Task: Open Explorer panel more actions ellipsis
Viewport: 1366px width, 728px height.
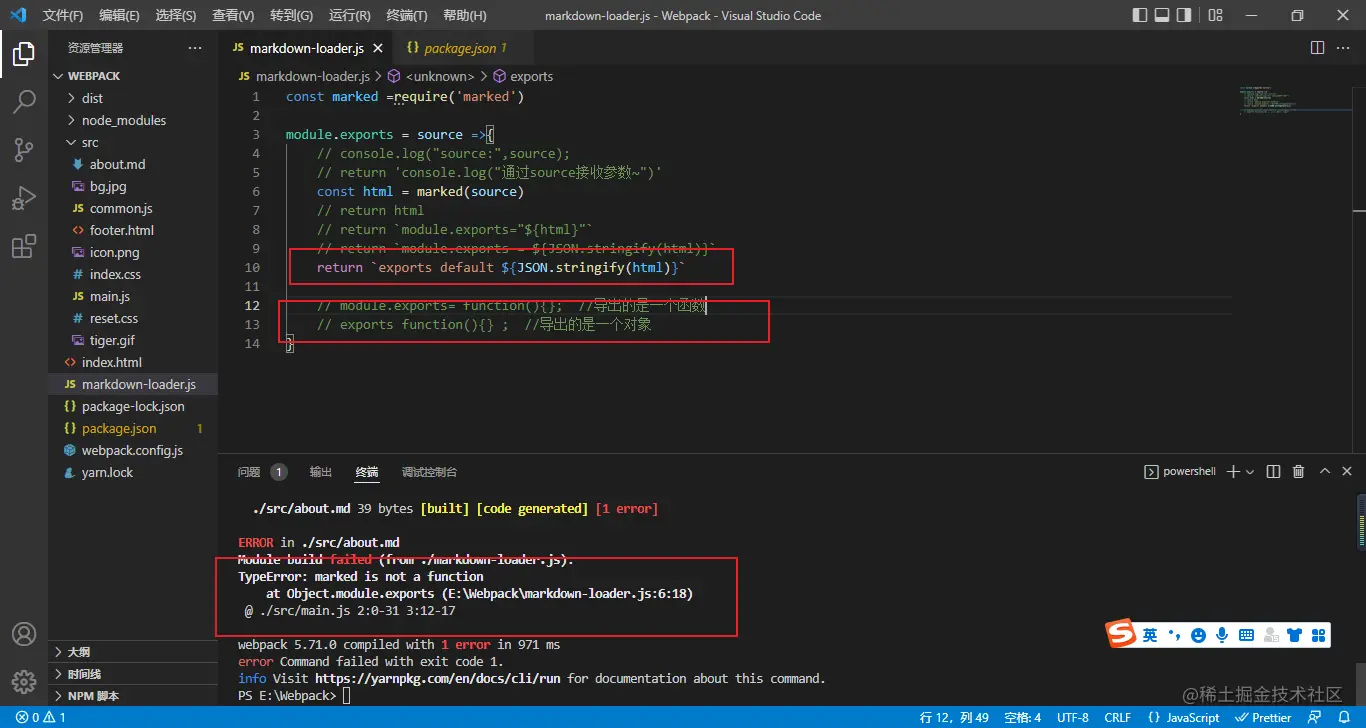Action: click(194, 48)
